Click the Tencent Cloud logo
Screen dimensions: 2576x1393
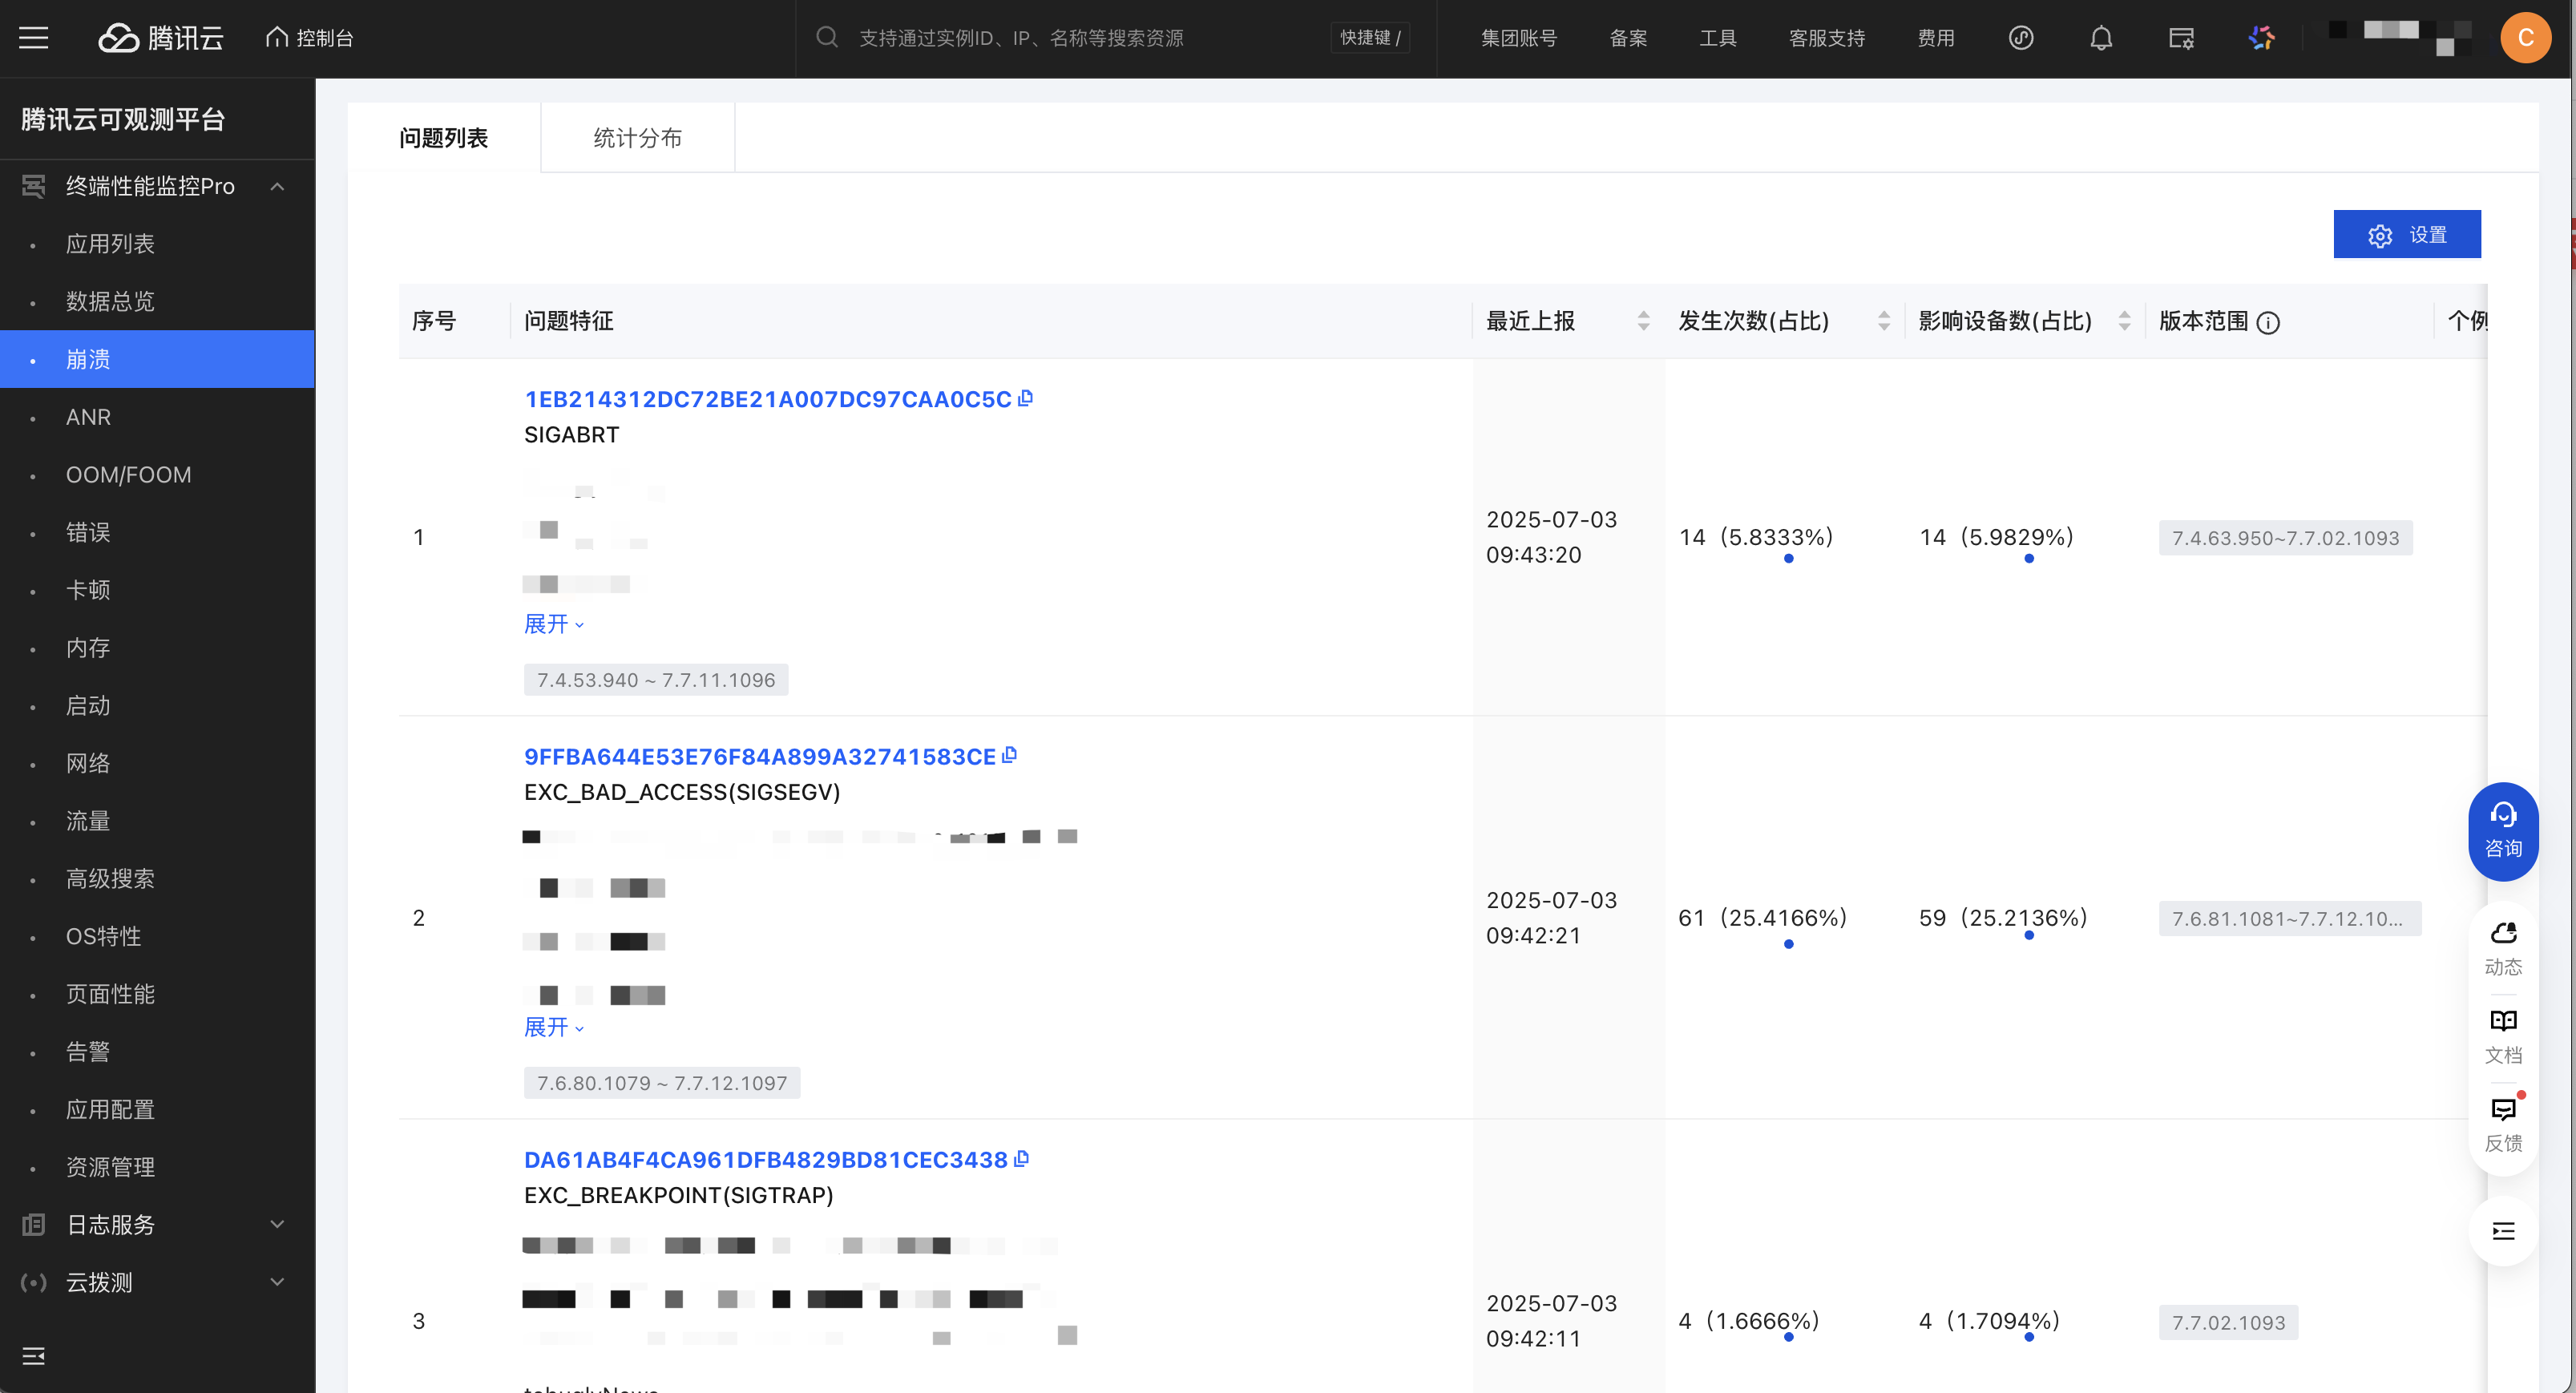[161, 38]
